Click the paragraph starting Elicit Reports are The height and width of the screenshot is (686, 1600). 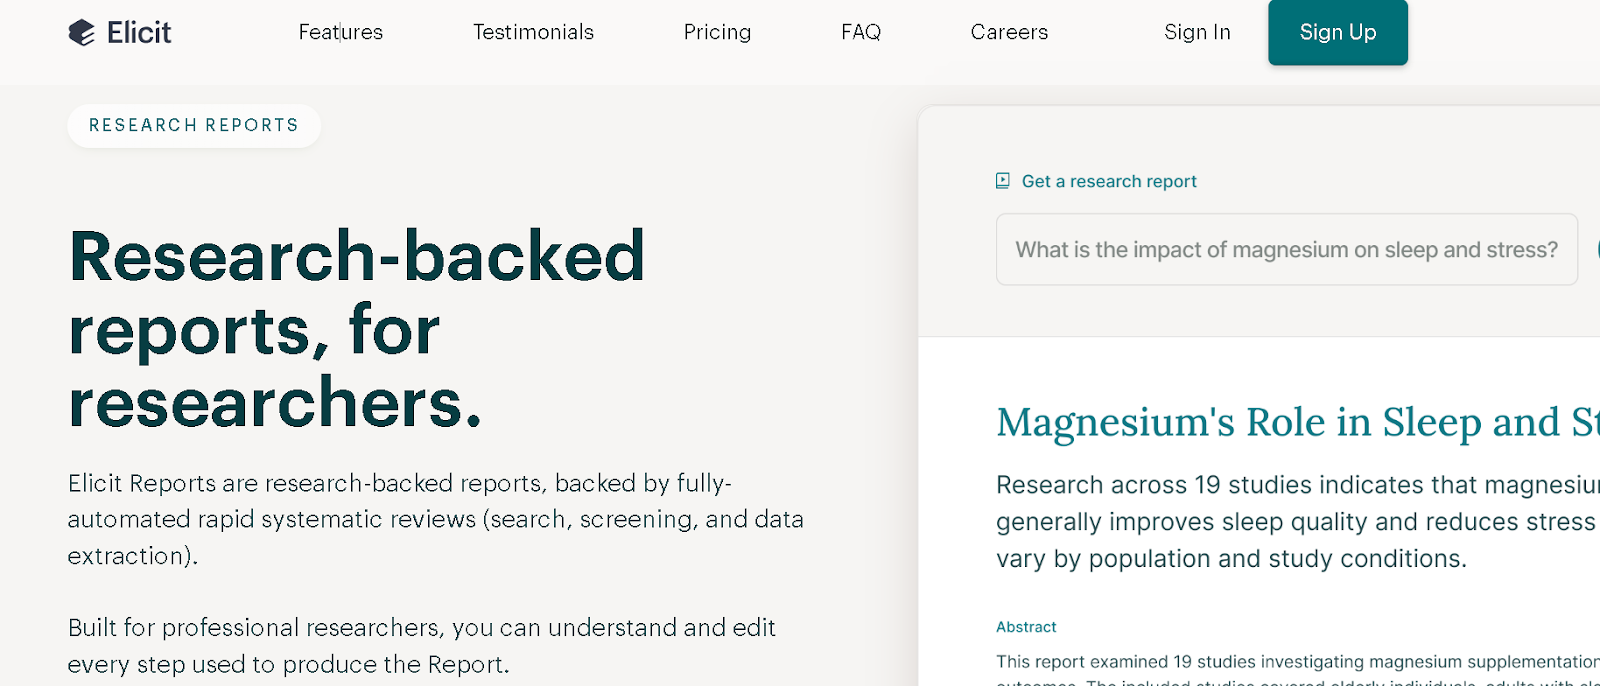(x=436, y=519)
